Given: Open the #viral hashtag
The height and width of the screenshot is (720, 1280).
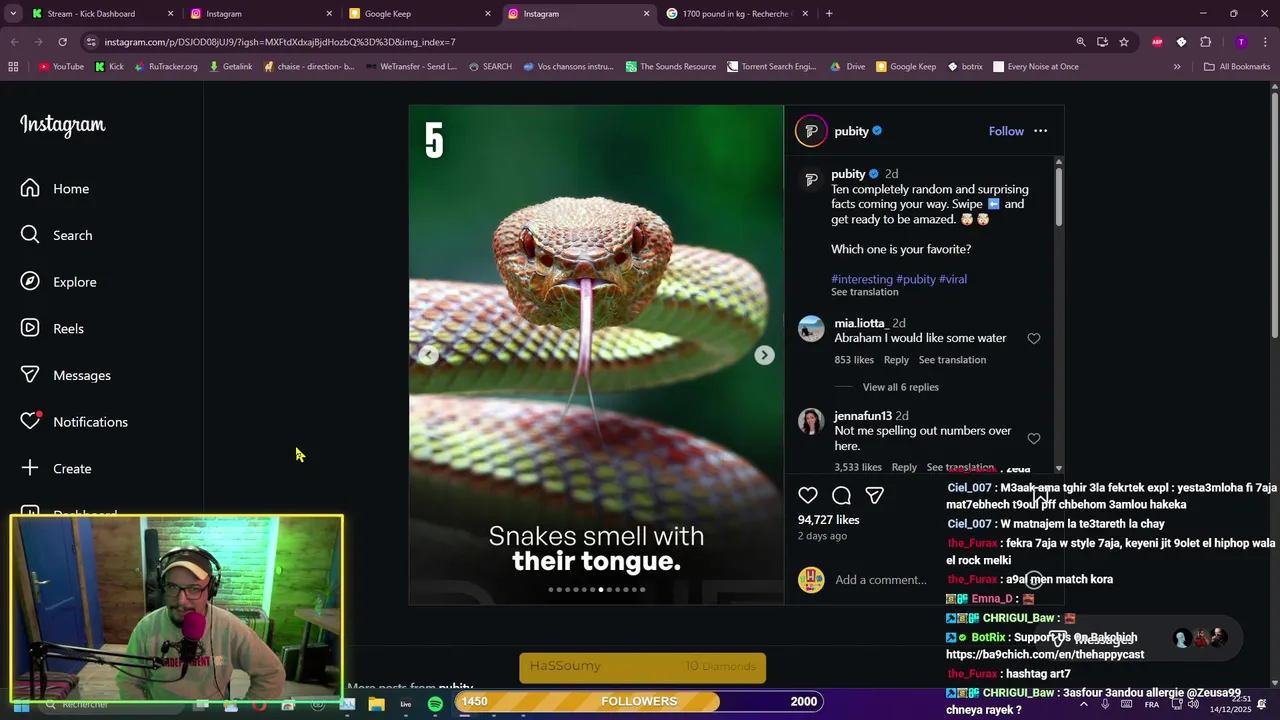Looking at the screenshot, I should [953, 279].
